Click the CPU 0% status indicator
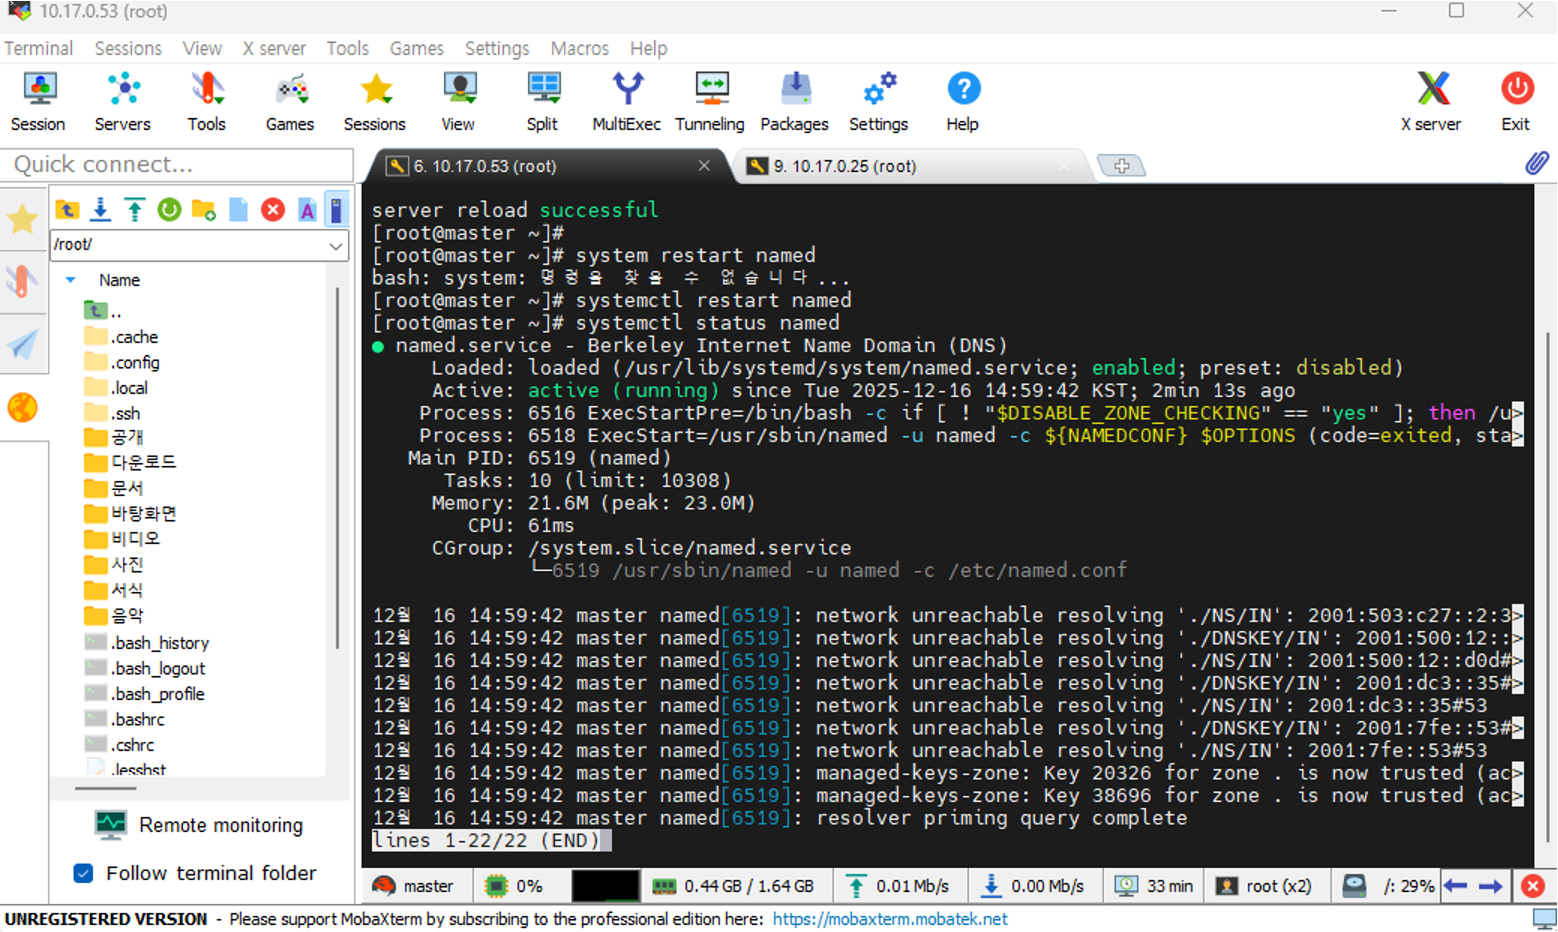Image resolution: width=1558 pixels, height=932 pixels. (x=513, y=886)
